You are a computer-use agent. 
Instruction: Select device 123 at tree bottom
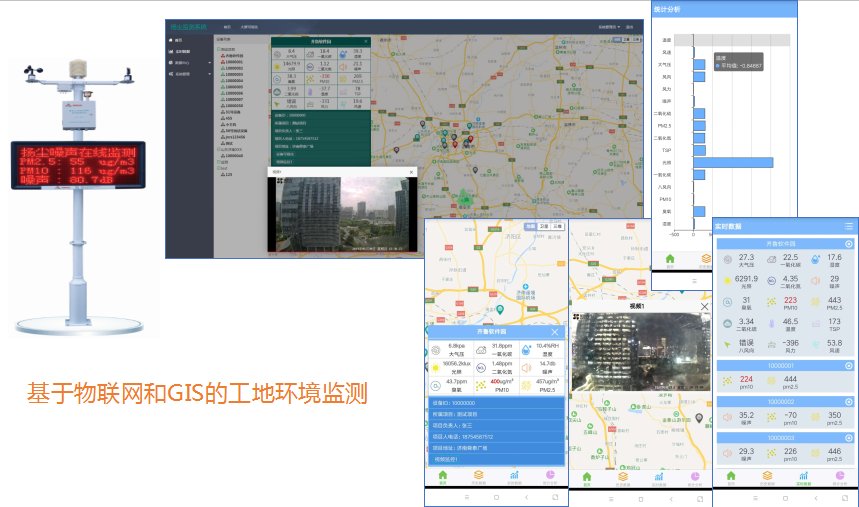227,174
